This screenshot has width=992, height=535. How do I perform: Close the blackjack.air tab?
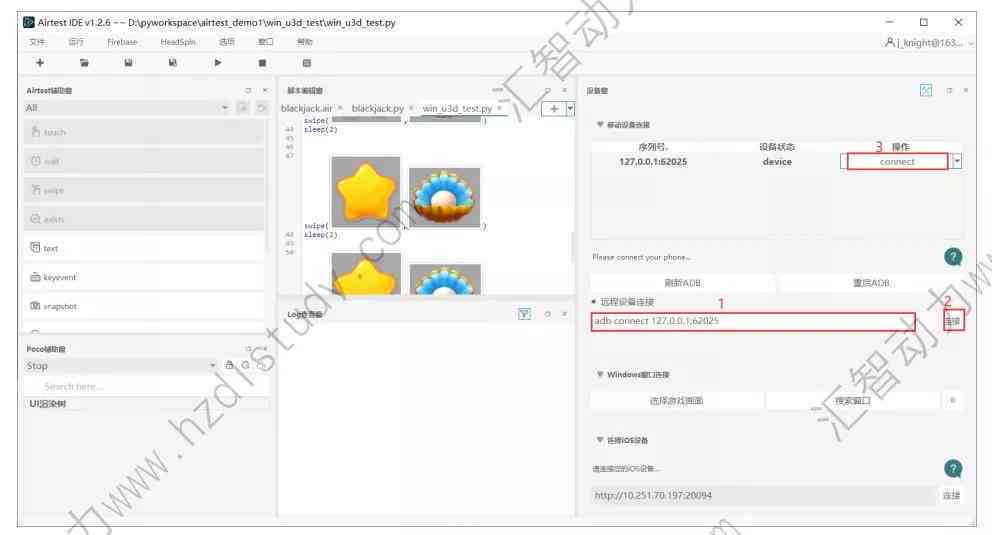coord(340,108)
